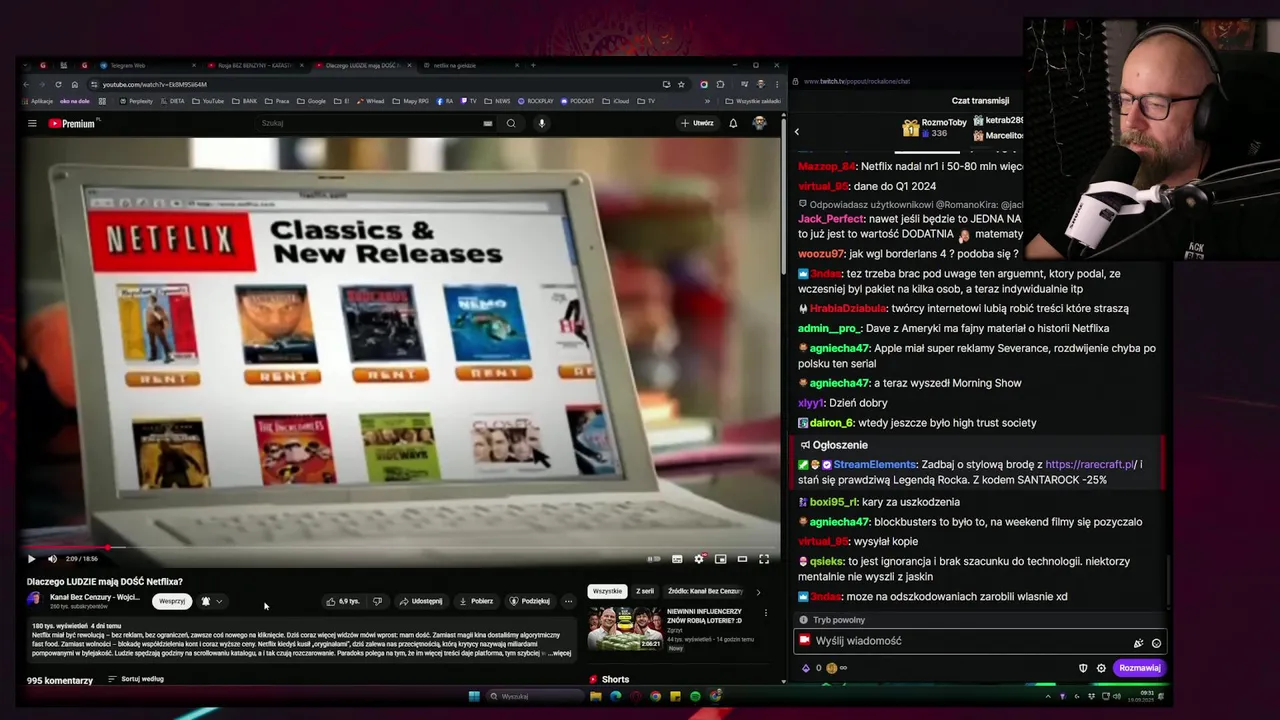Open the three-dot more actions under video

click(x=568, y=601)
